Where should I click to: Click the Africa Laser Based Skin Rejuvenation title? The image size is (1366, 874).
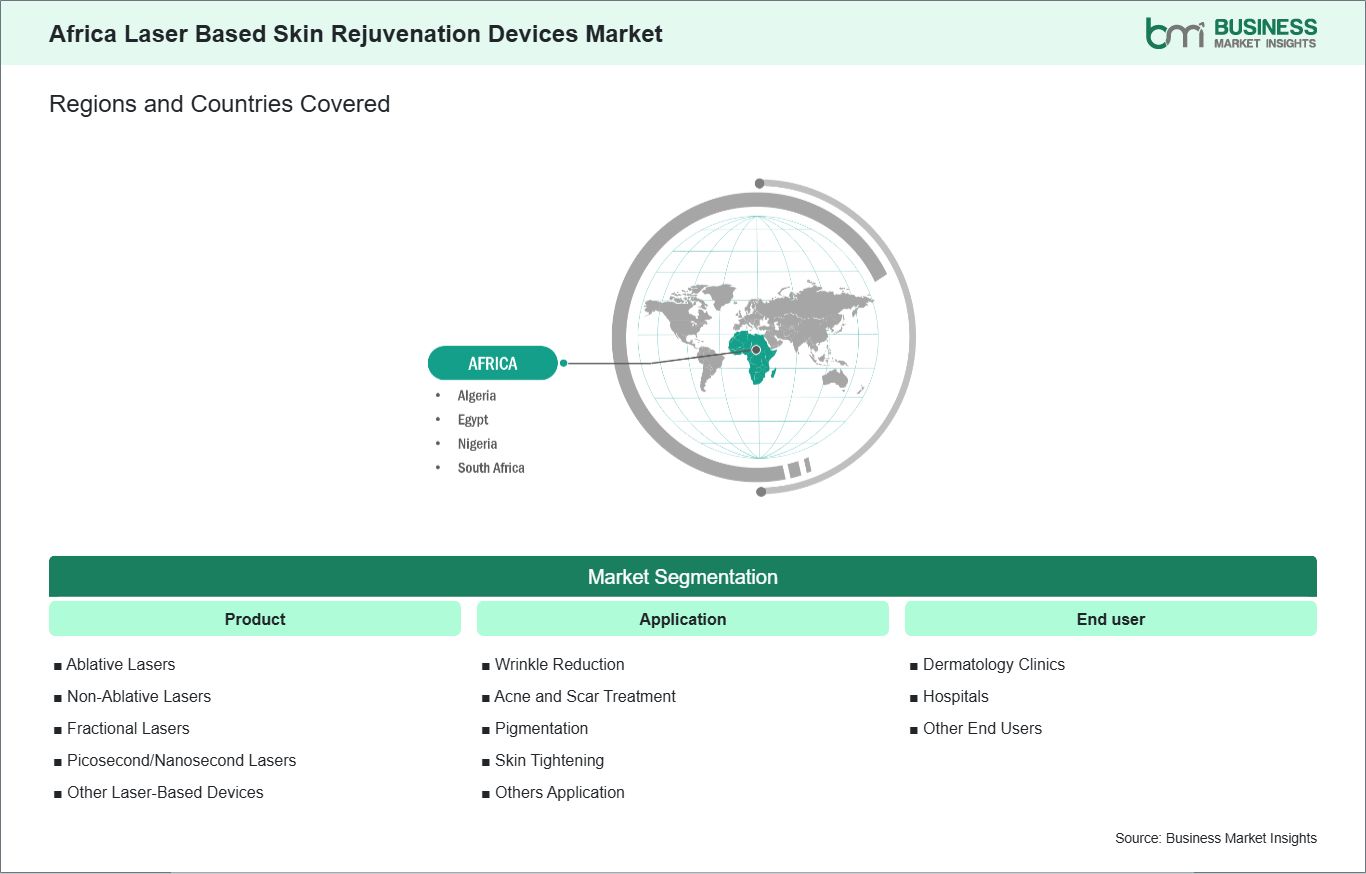pos(356,33)
